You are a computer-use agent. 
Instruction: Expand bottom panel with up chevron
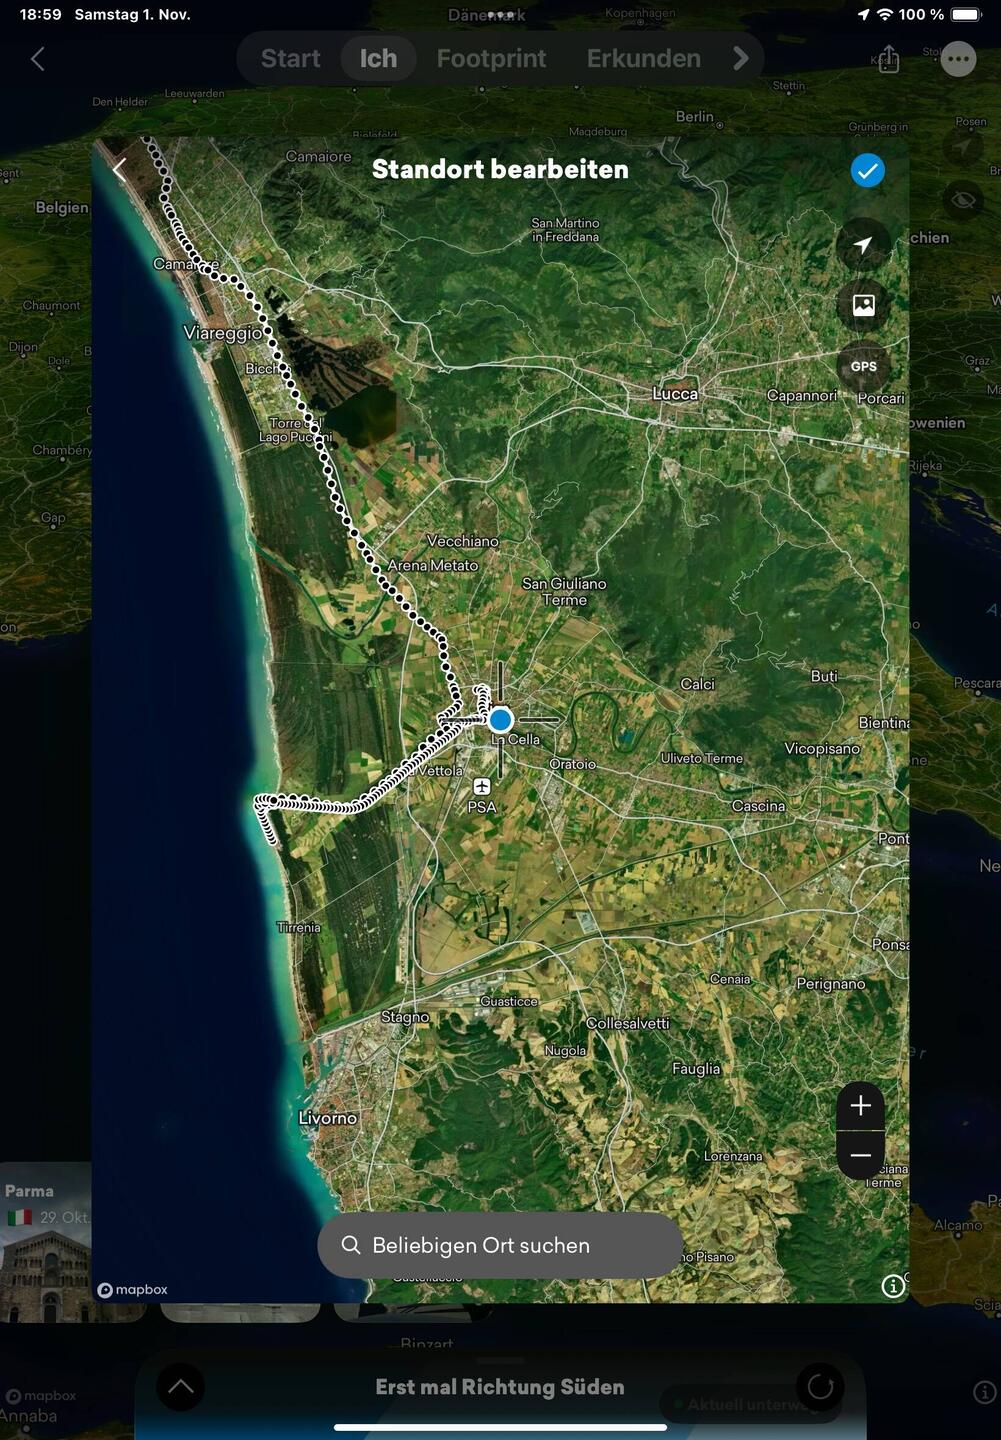coord(181,1387)
